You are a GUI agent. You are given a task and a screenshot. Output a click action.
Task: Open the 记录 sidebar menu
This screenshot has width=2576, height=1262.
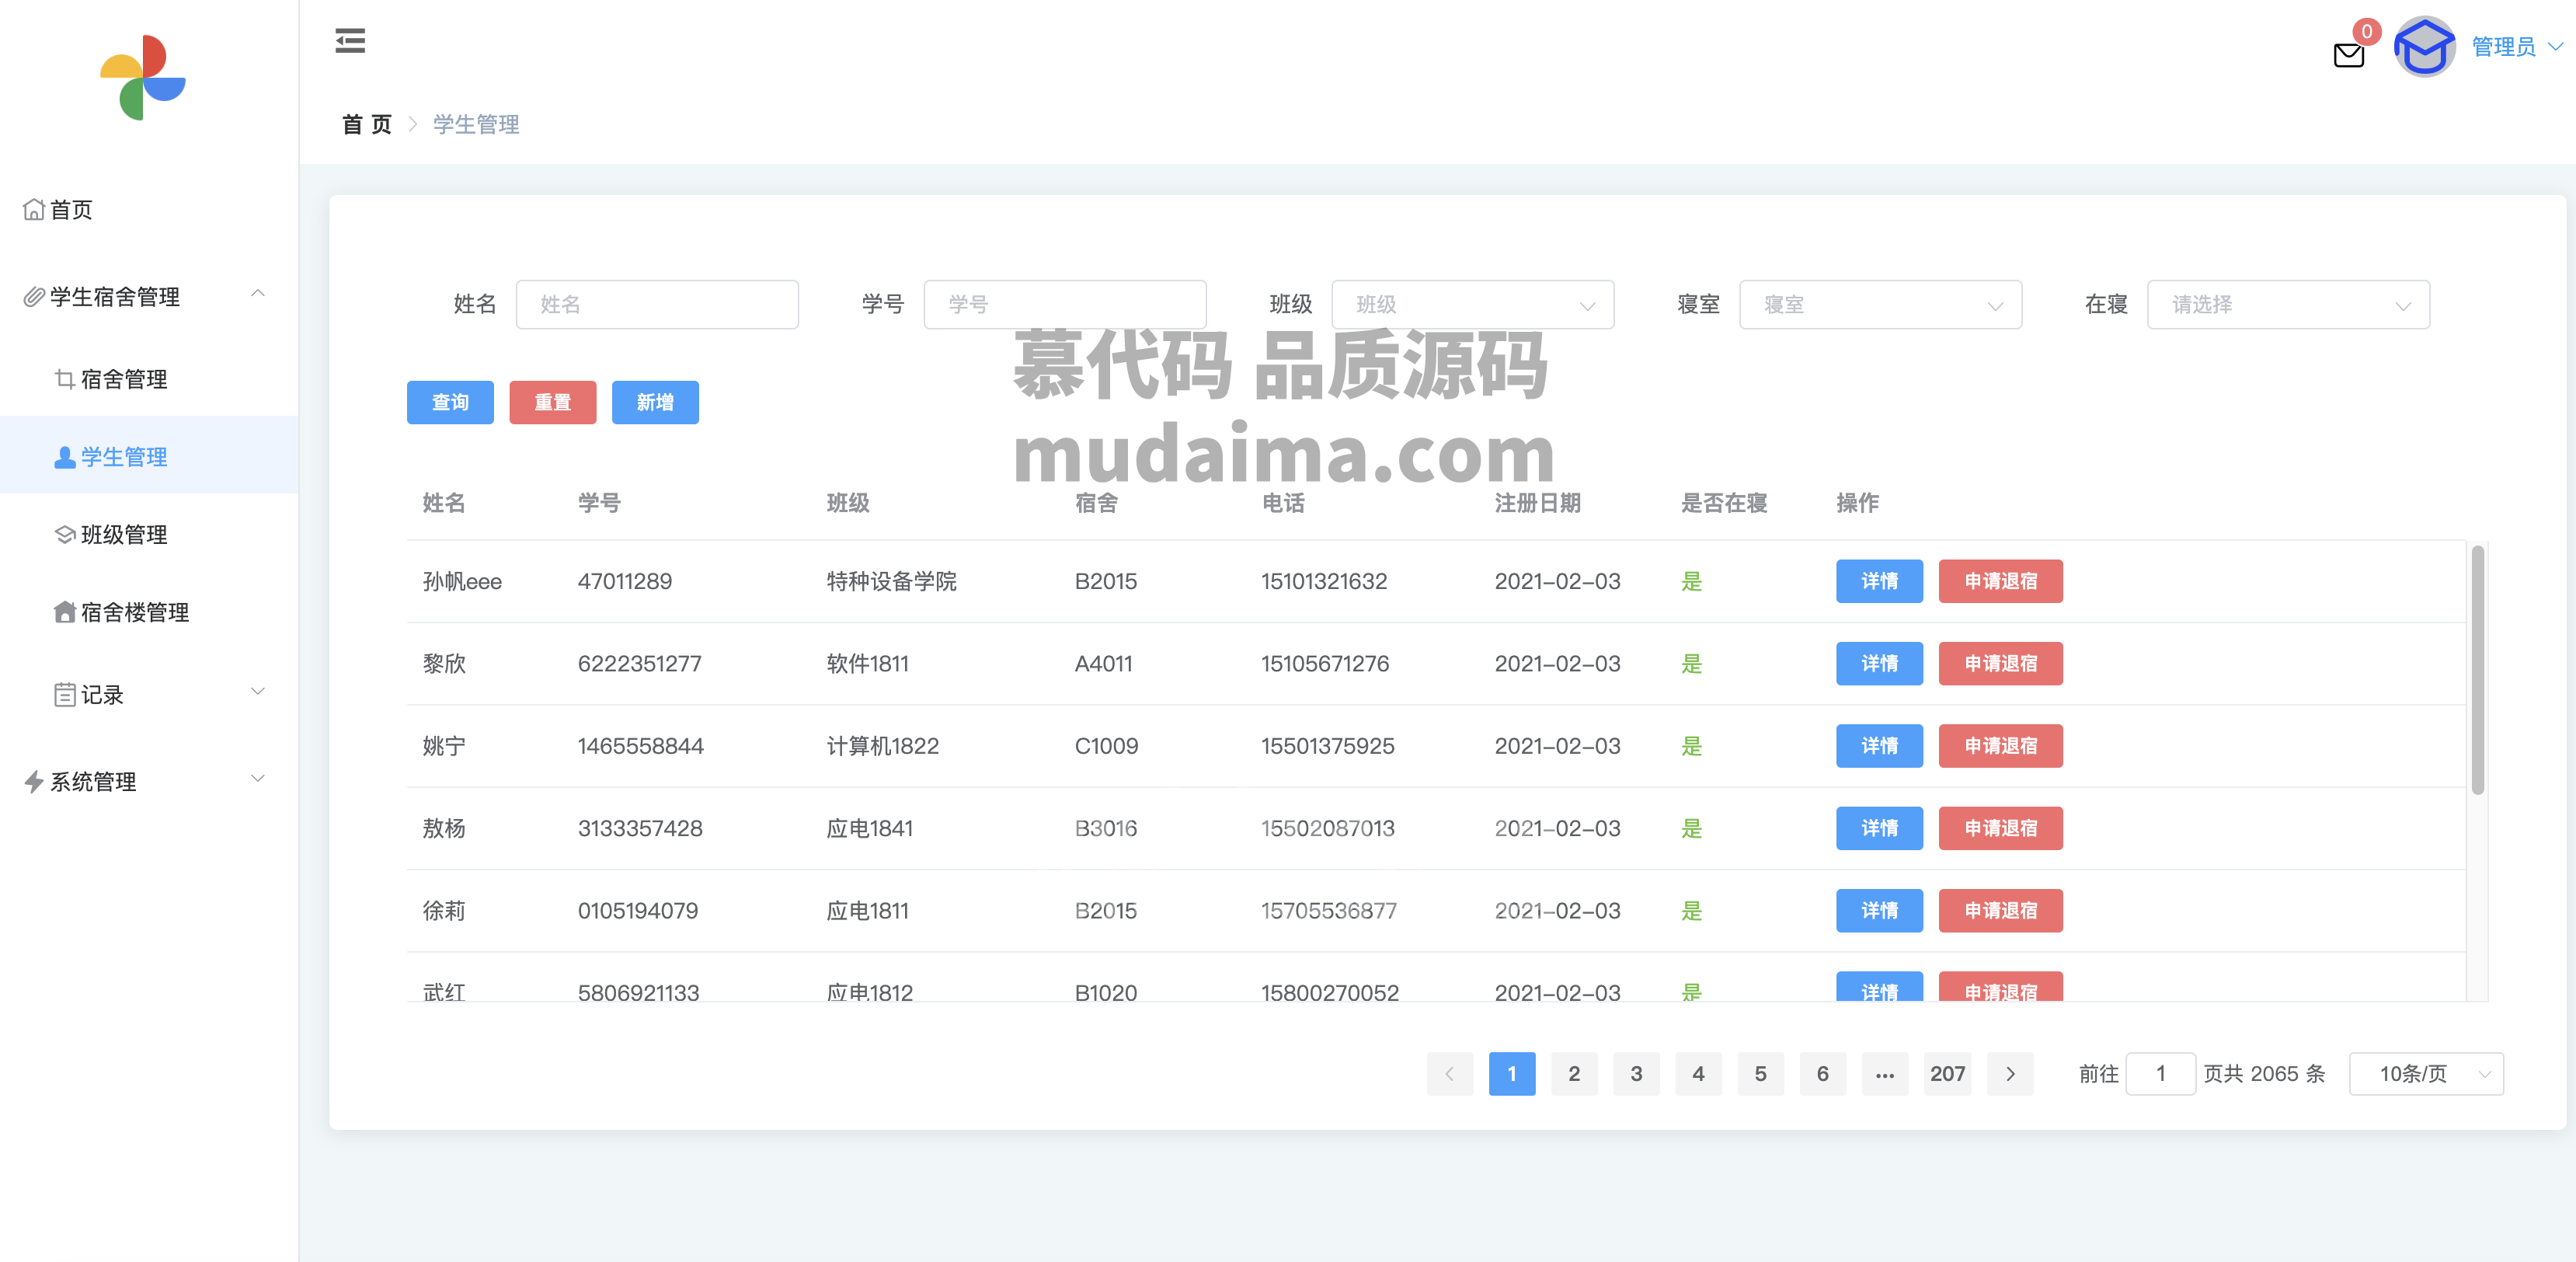point(149,695)
